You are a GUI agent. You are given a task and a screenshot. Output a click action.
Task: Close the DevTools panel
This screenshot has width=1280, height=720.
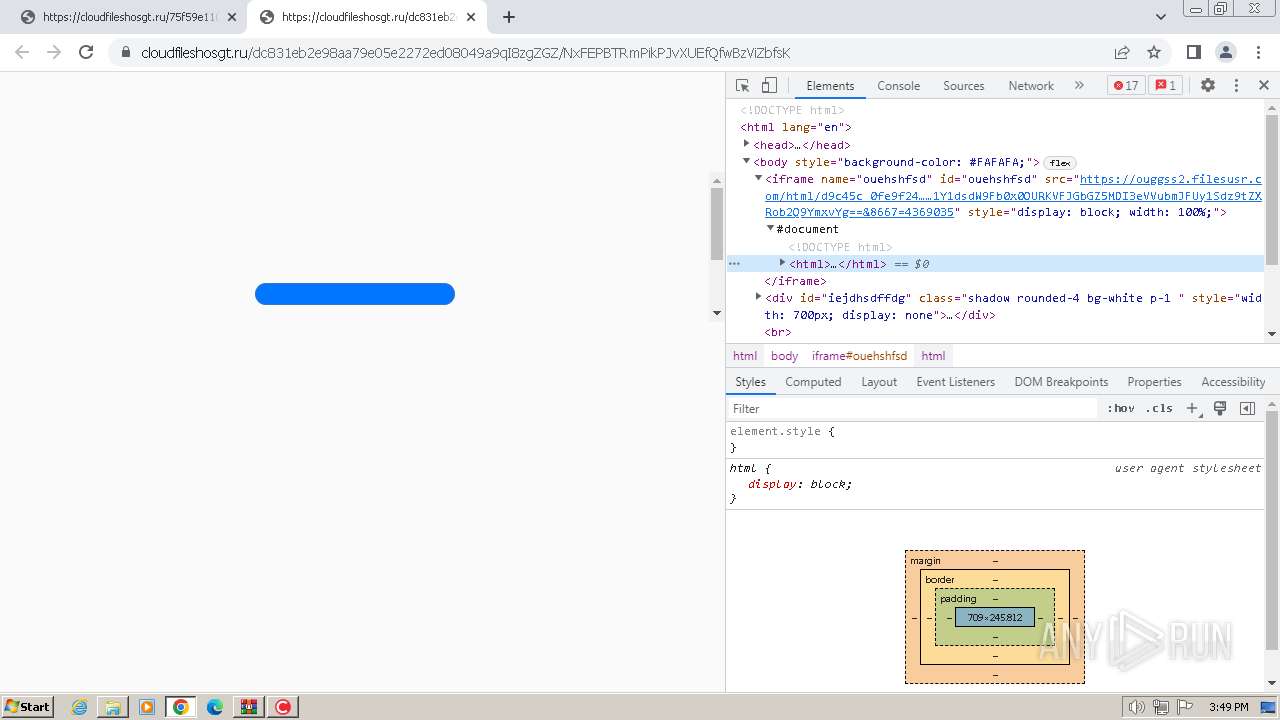click(x=1264, y=85)
